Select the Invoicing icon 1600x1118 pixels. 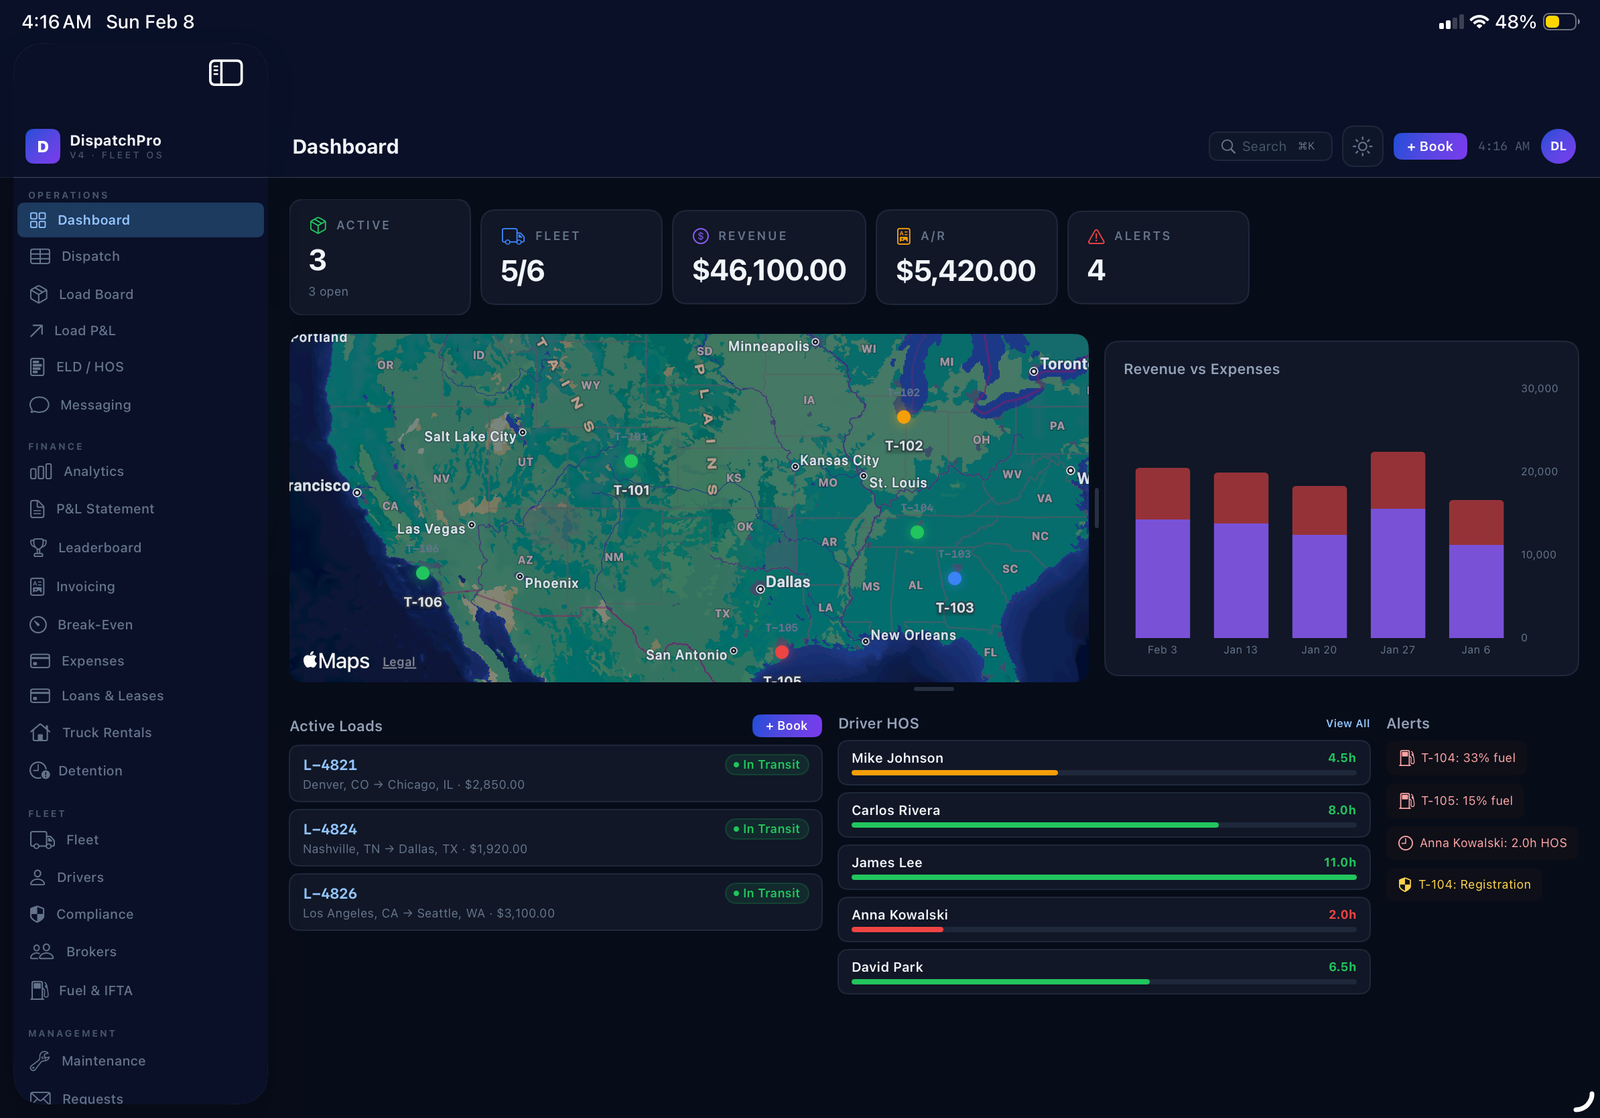point(37,586)
